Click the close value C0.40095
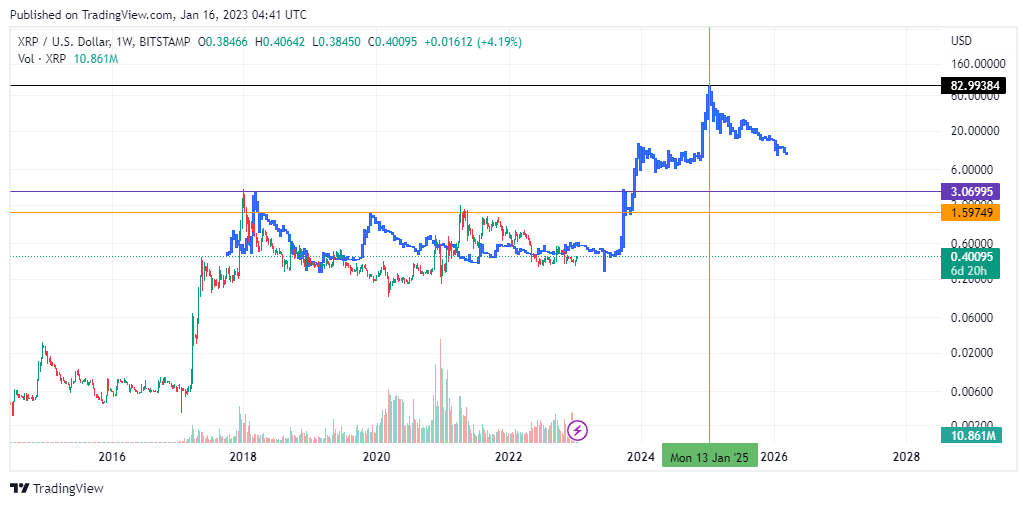The width and height of the screenshot is (1027, 506). (393, 42)
